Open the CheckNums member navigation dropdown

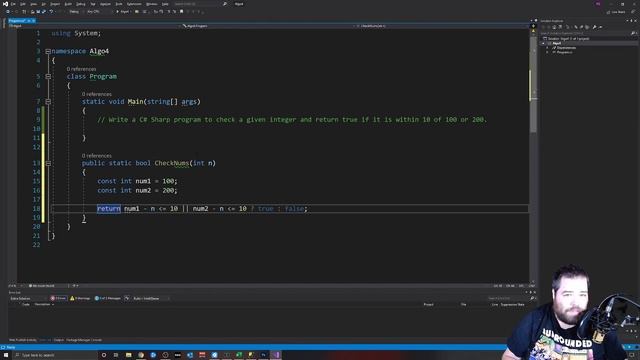pyautogui.click(x=443, y=26)
